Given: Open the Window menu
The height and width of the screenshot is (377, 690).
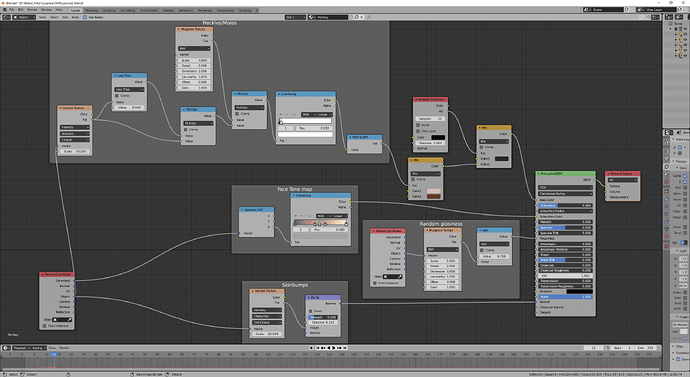Looking at the screenshot, I should (x=46, y=10).
